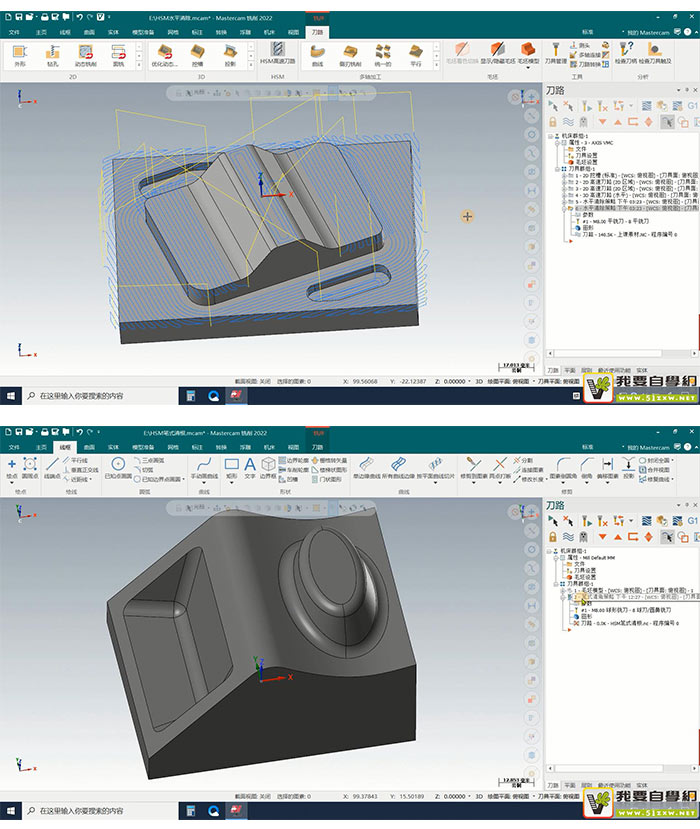Click 倒角 chamfer tool in bottom window
The height and width of the screenshot is (829, 700).
tap(586, 469)
